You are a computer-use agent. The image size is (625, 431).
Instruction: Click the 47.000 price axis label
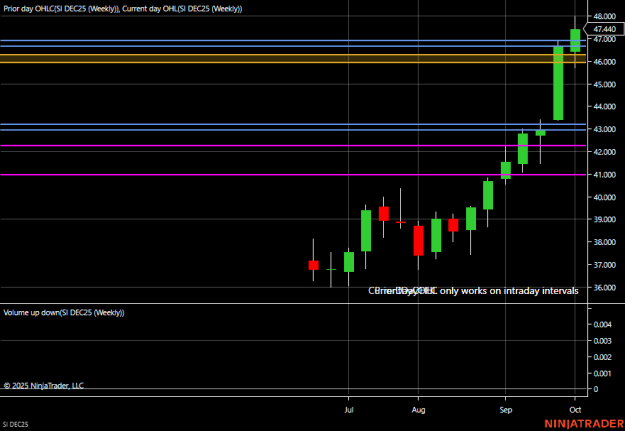click(604, 39)
